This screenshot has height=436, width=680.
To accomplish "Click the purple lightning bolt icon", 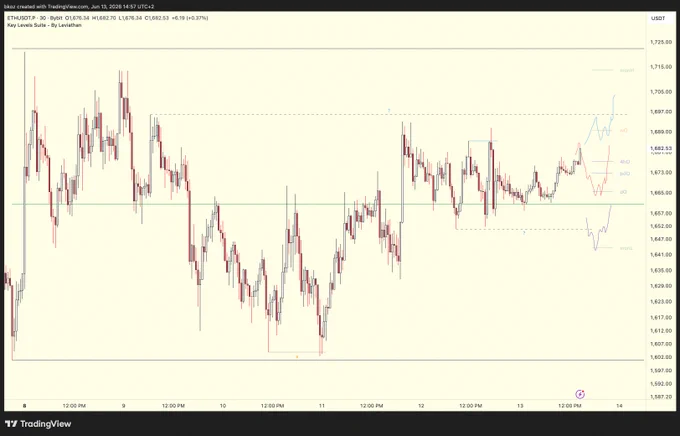I will 580,394.
